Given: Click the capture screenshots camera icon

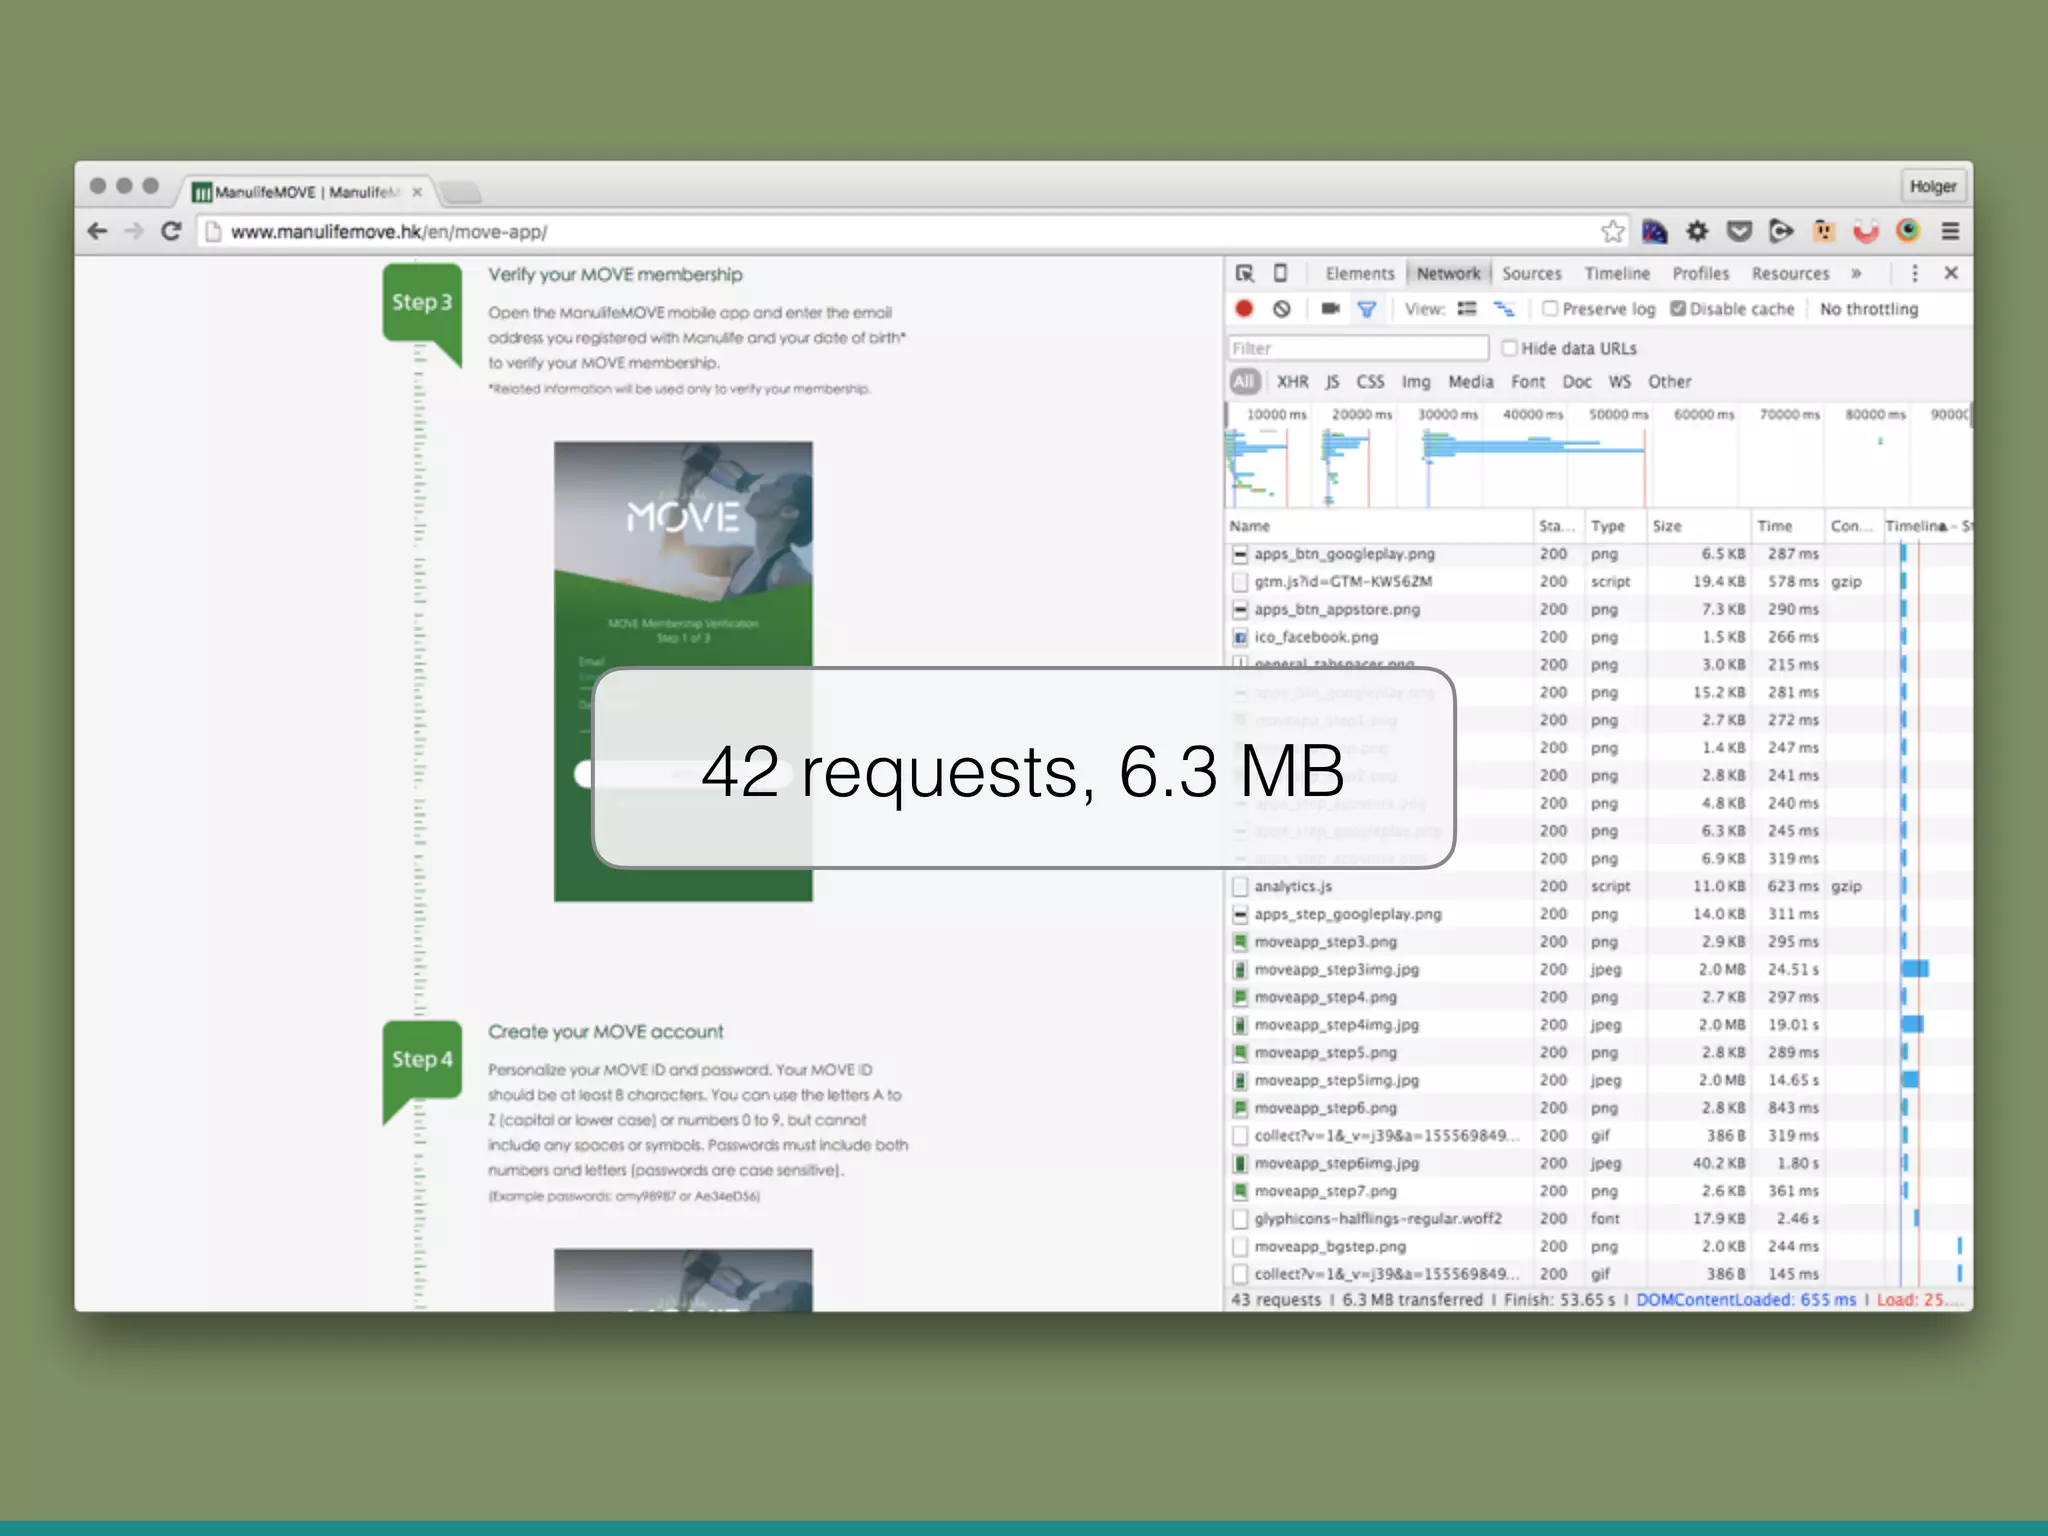Looking at the screenshot, I should pos(1330,309).
